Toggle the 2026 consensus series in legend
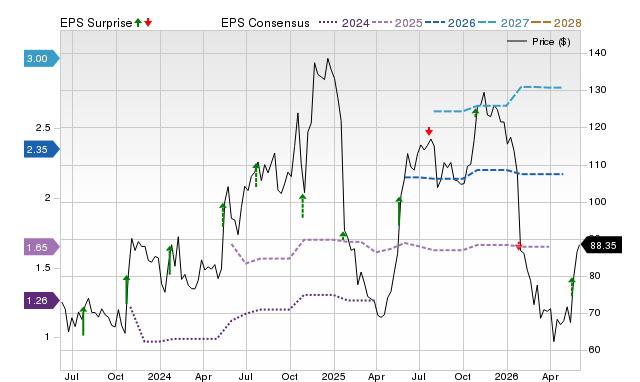 (x=450, y=23)
